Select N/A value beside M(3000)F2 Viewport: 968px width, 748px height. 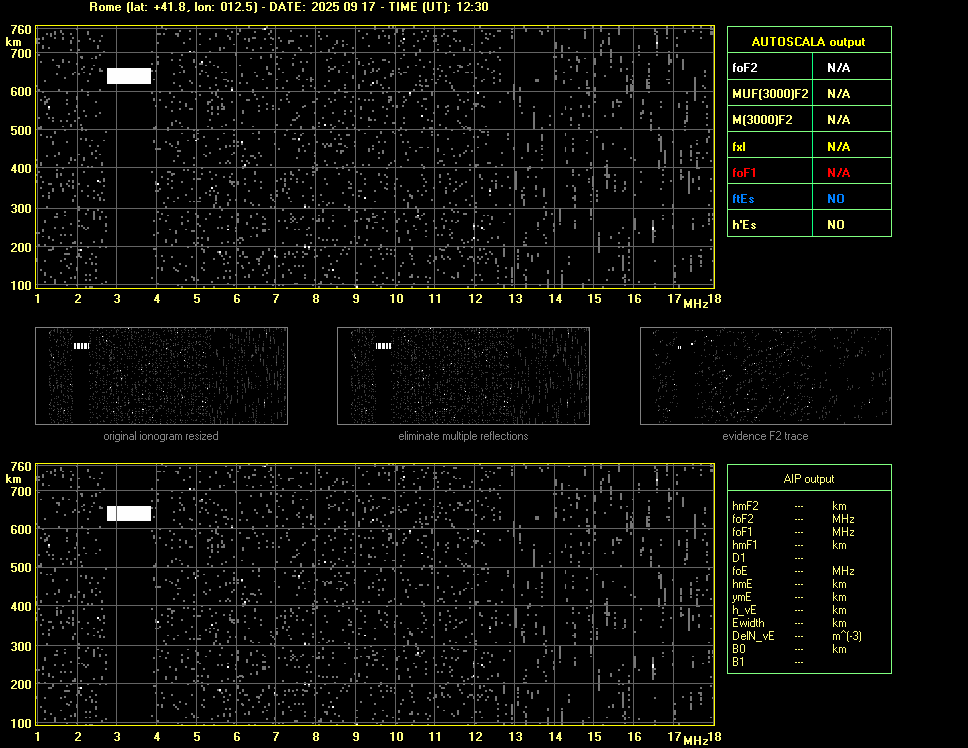[x=838, y=120]
